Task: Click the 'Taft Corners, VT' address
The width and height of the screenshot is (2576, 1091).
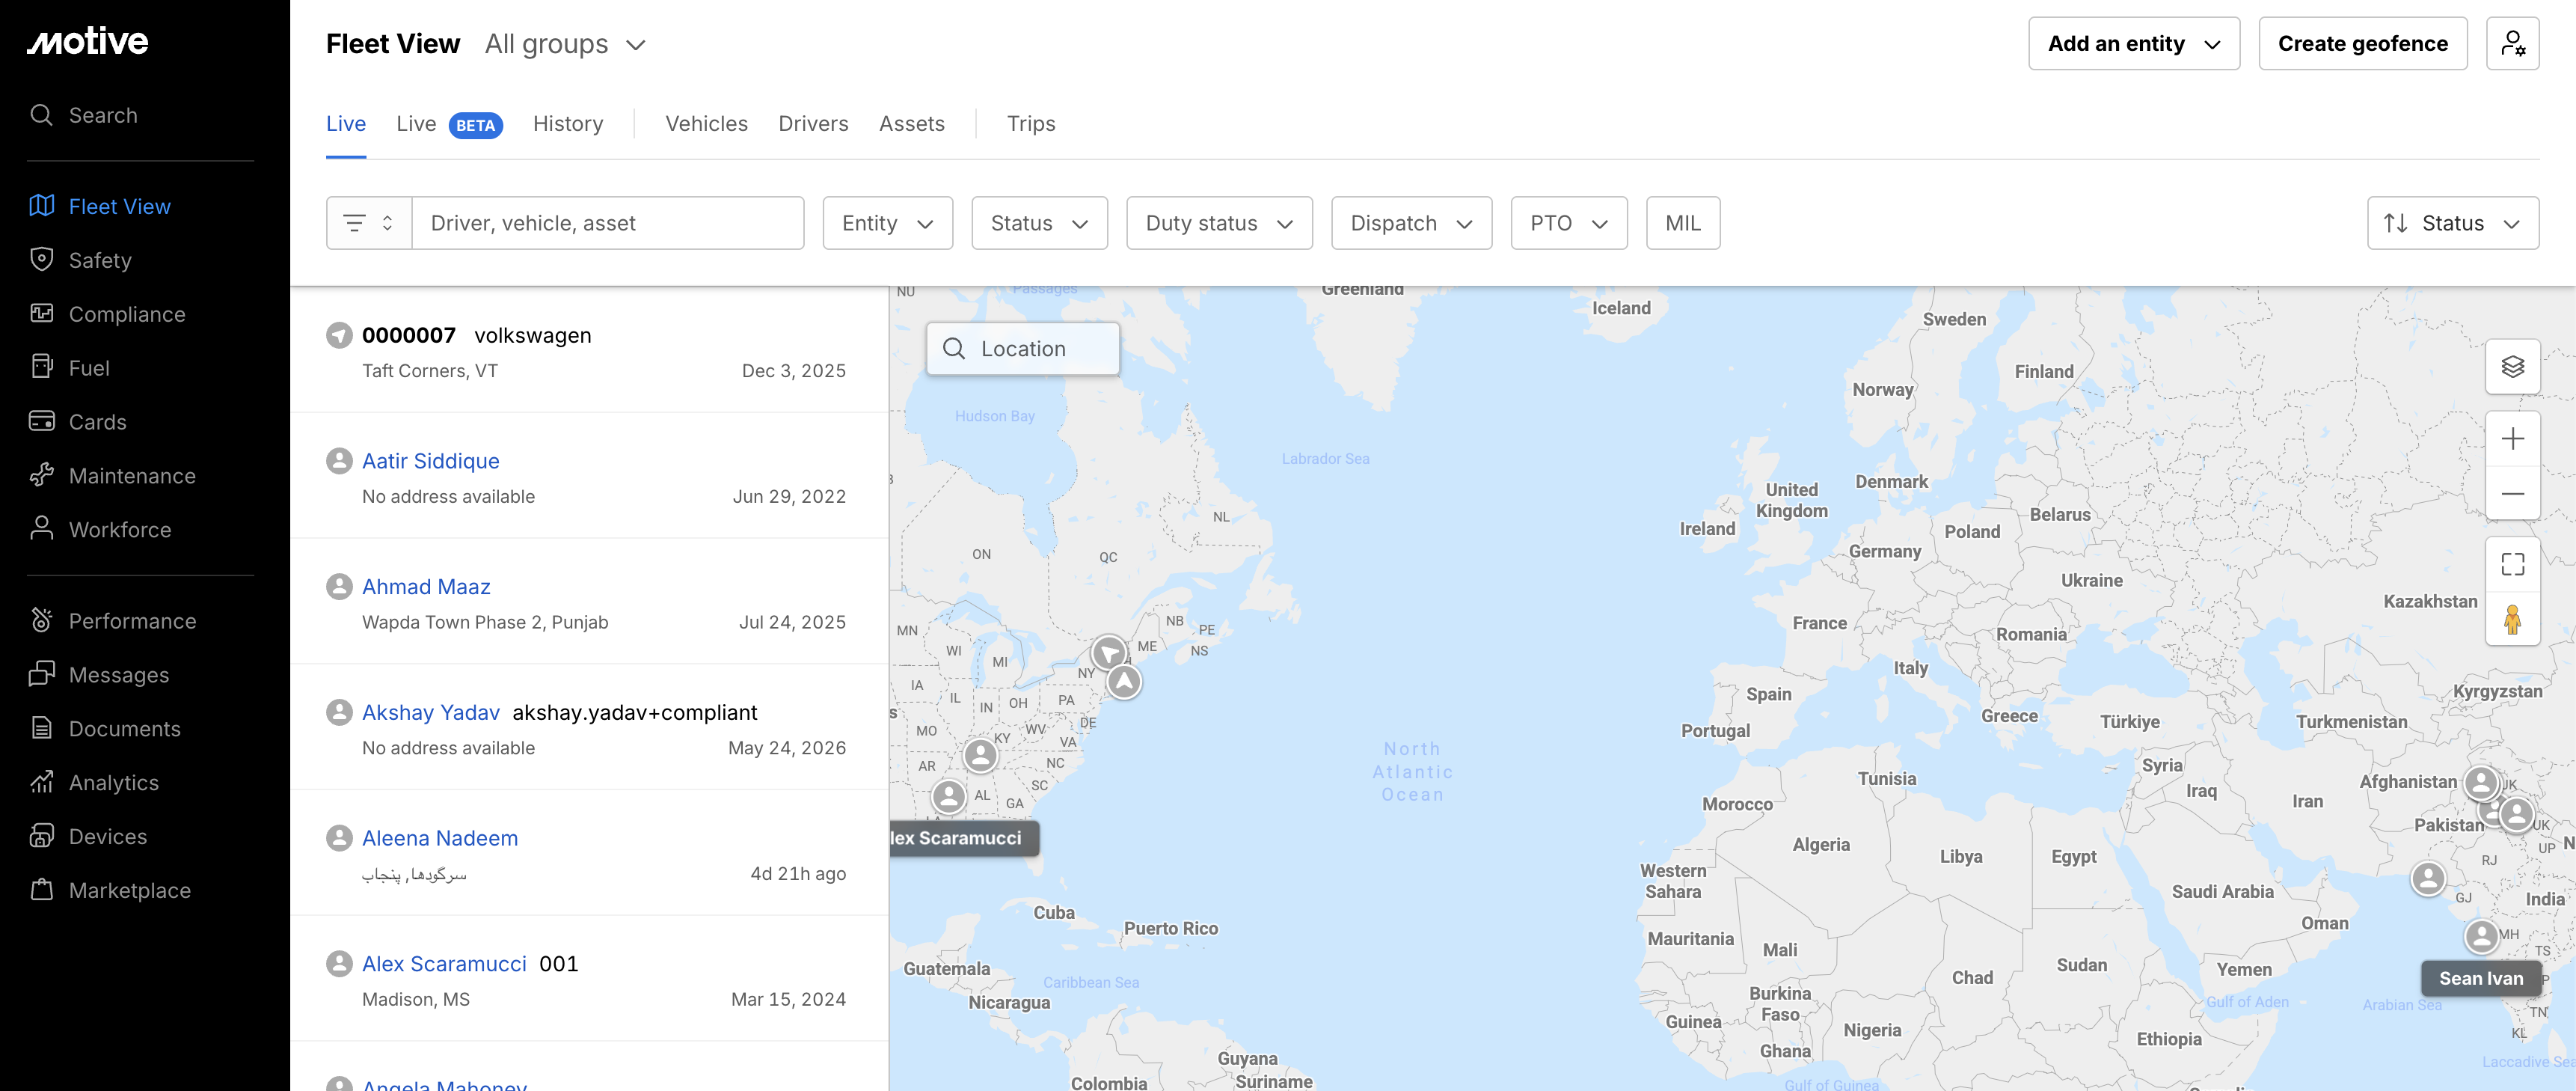Action: pyautogui.click(x=430, y=371)
